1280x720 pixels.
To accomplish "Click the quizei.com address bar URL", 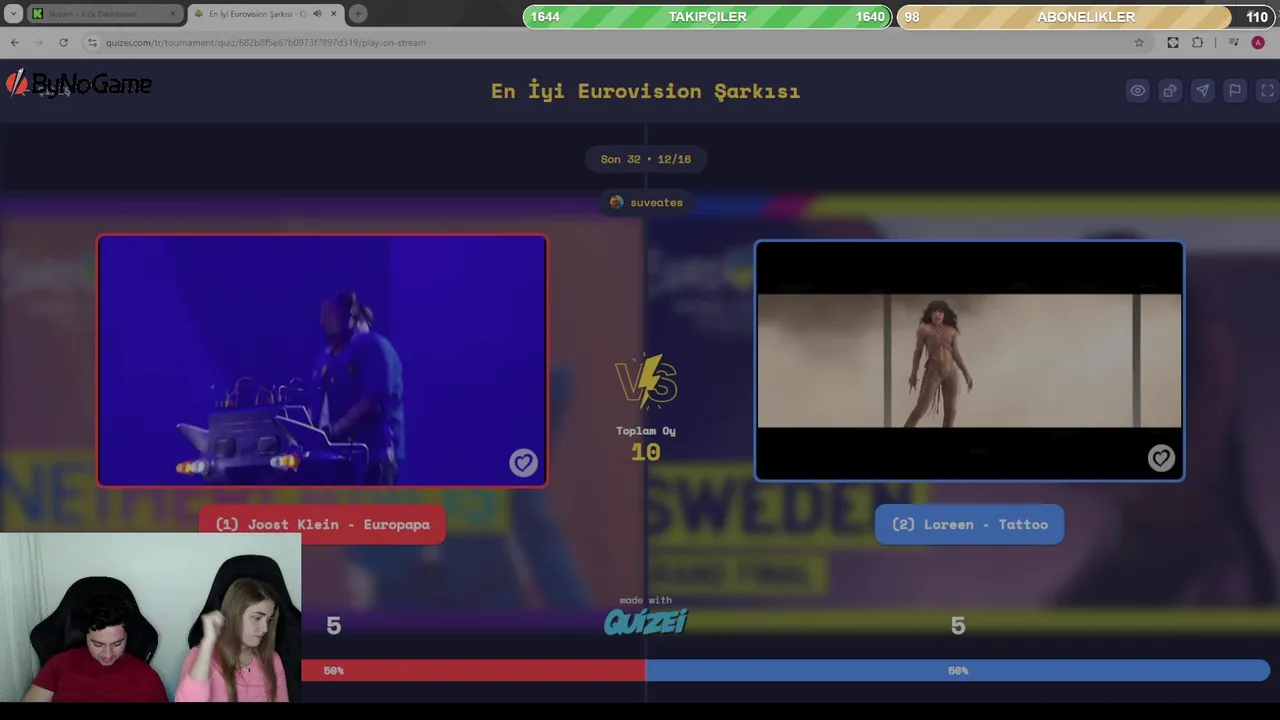I will (266, 42).
